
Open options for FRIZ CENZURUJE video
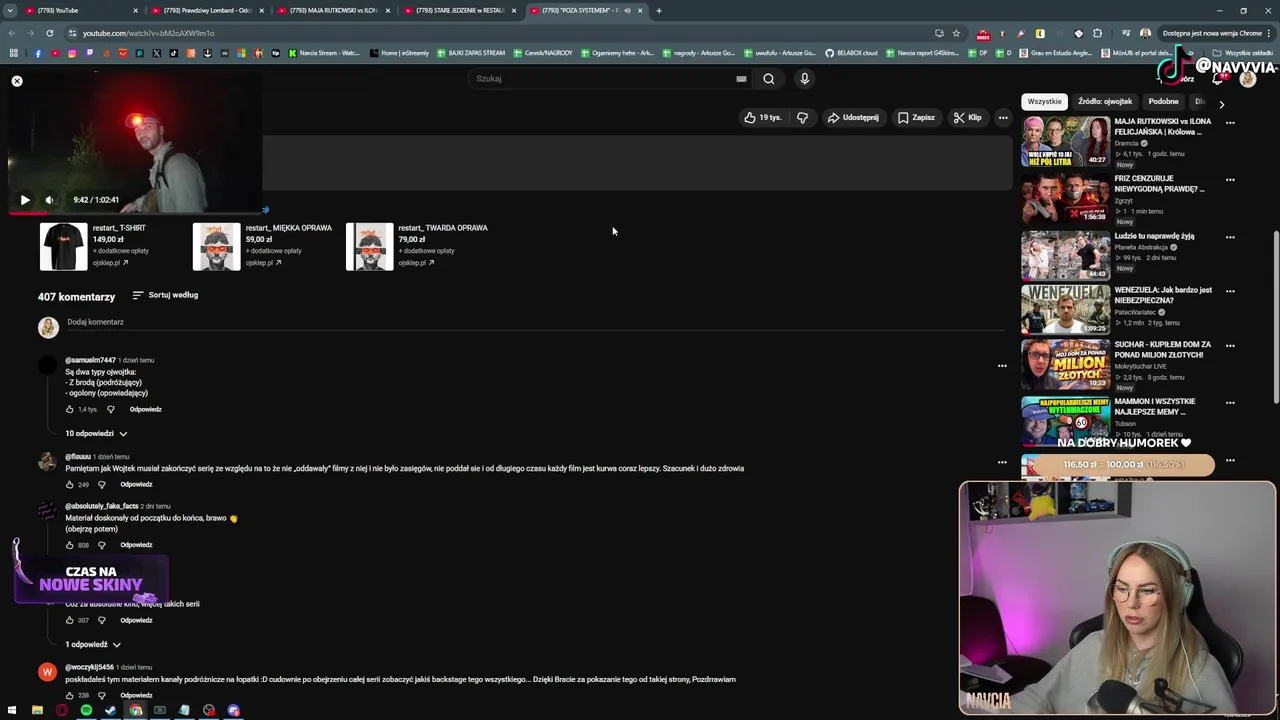[x=1230, y=180]
